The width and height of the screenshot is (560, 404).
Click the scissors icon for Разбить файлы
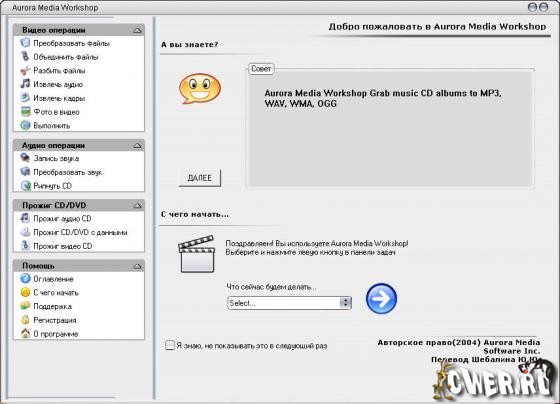coord(25,70)
